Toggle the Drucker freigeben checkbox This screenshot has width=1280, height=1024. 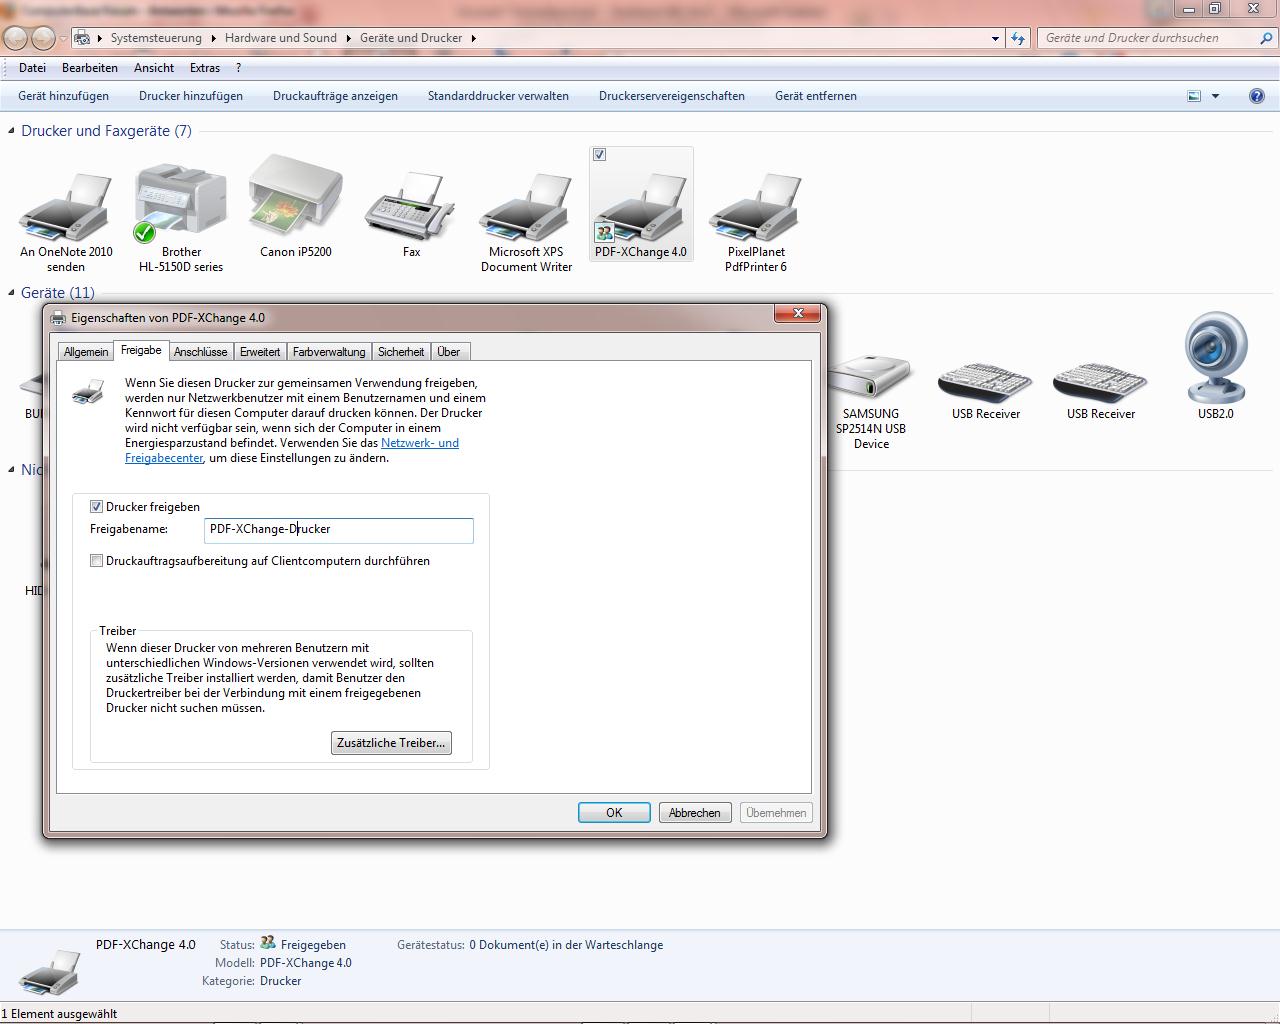coord(97,507)
